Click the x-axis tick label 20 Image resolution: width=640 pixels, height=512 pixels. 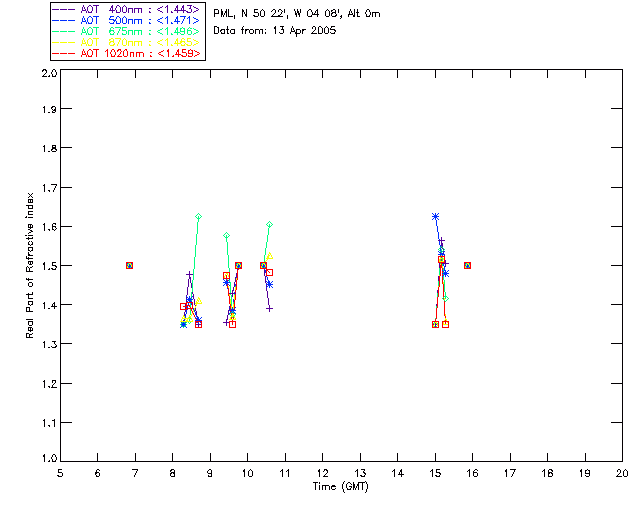[x=622, y=473]
